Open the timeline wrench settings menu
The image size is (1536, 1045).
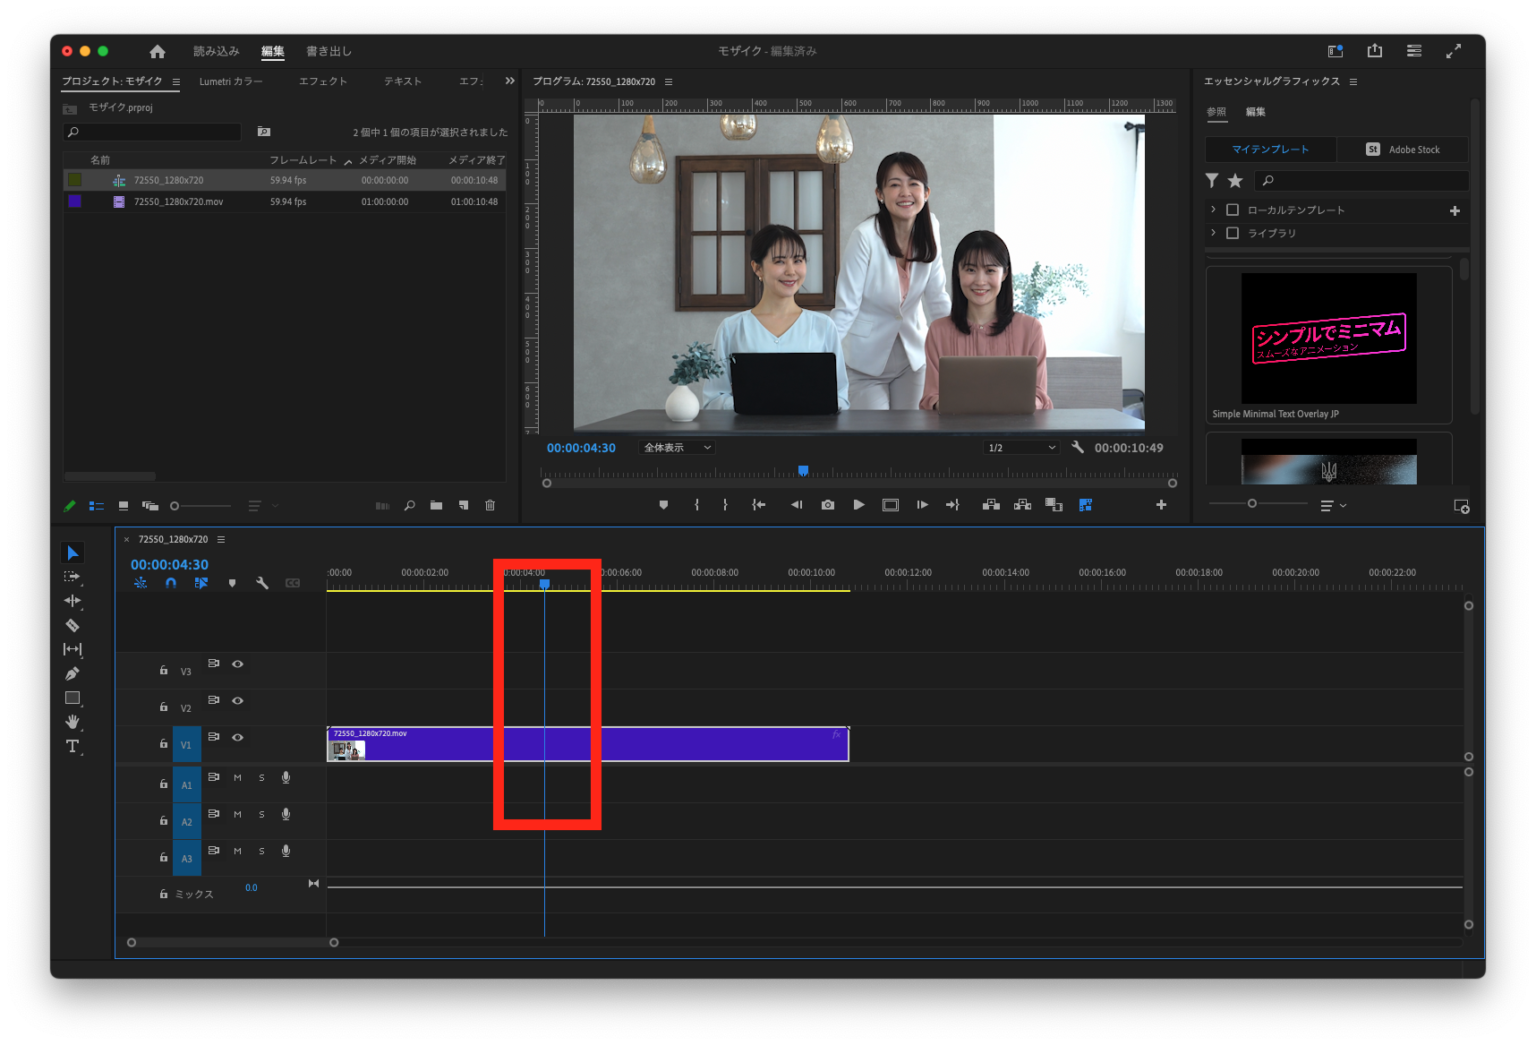[262, 582]
